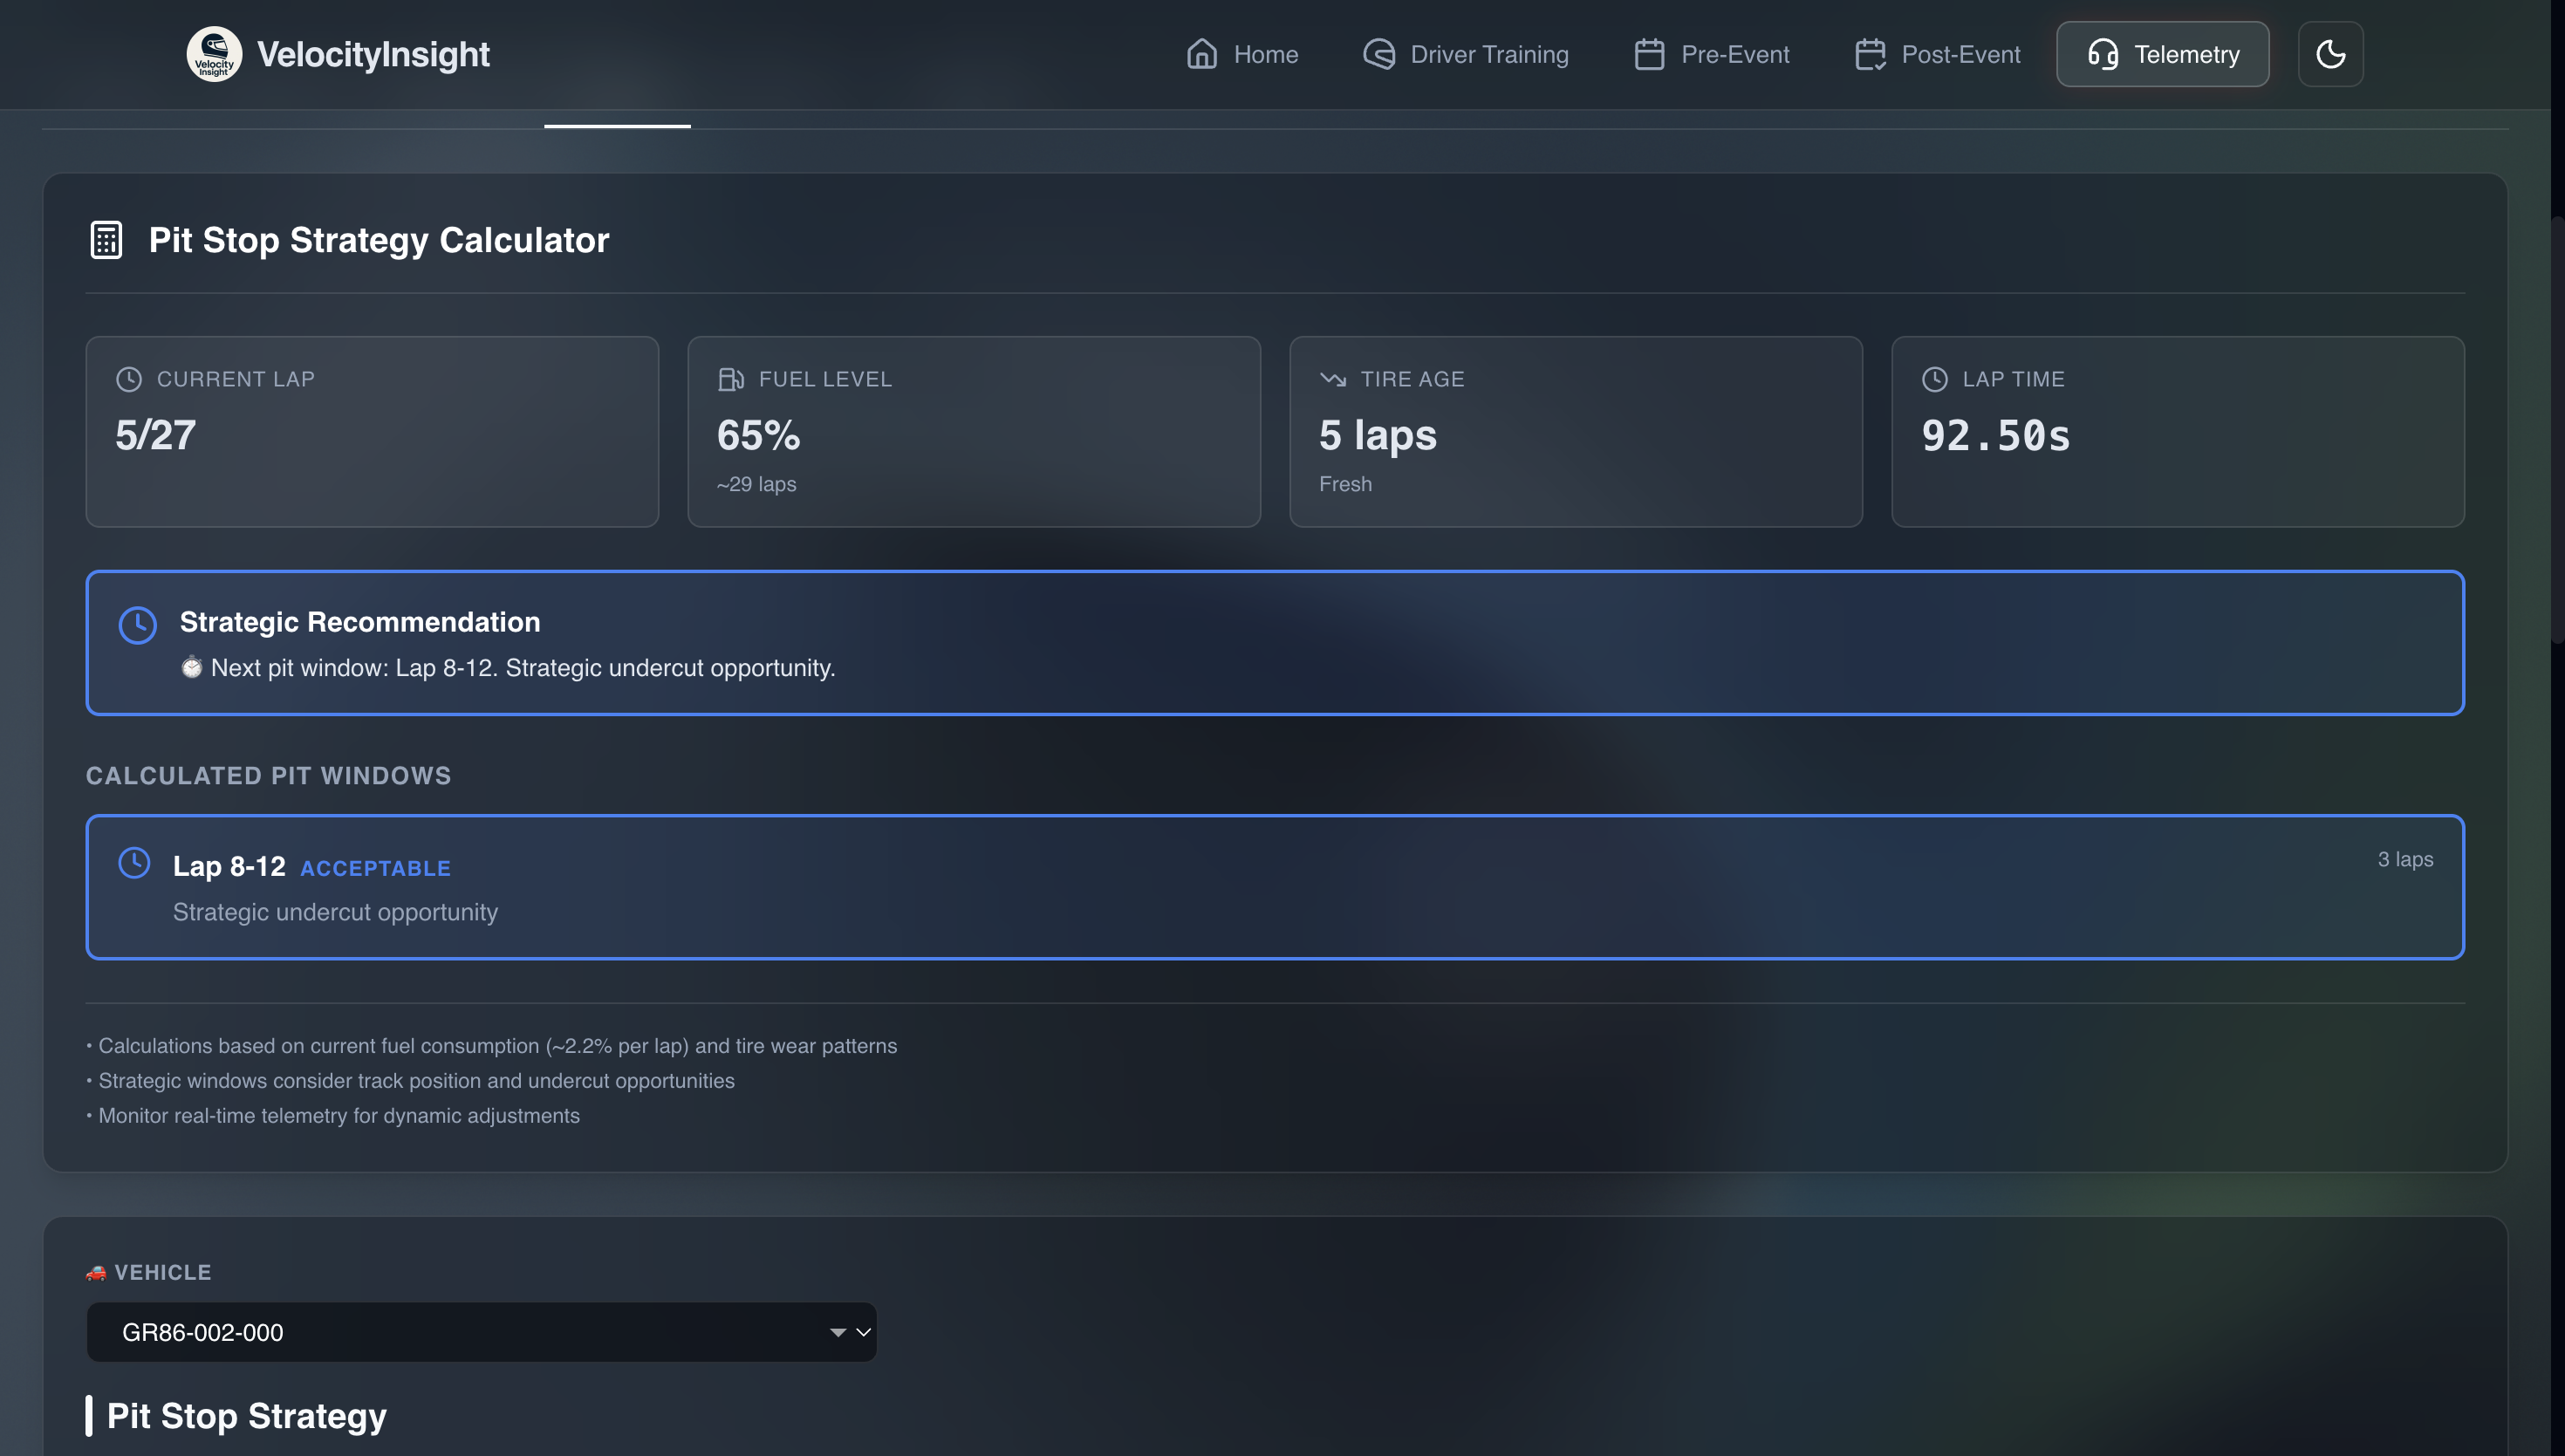Switch to the Pre-Event tab
The image size is (2565, 1456).
(1712, 54)
